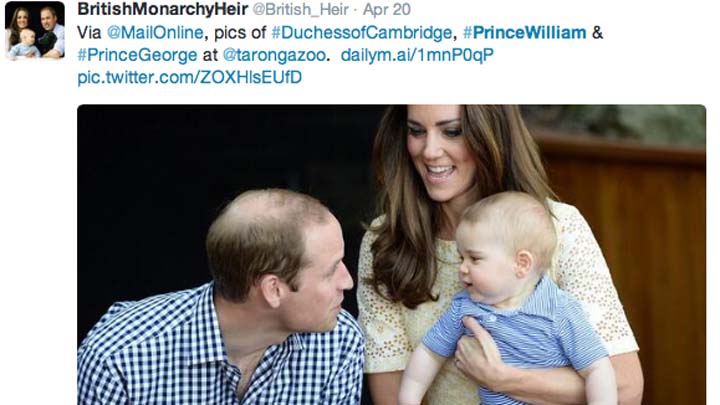This screenshot has height=405, width=720.
Task: Open the dailym.ai/1mnP0qP short link
Action: click(x=417, y=55)
